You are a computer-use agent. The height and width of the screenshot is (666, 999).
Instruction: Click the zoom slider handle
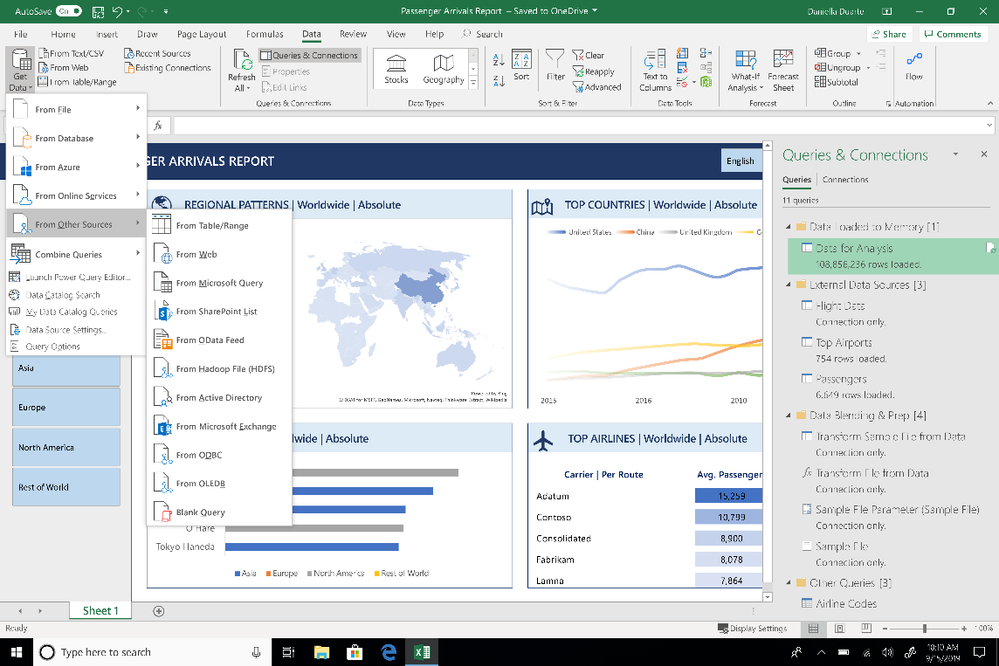tap(924, 628)
